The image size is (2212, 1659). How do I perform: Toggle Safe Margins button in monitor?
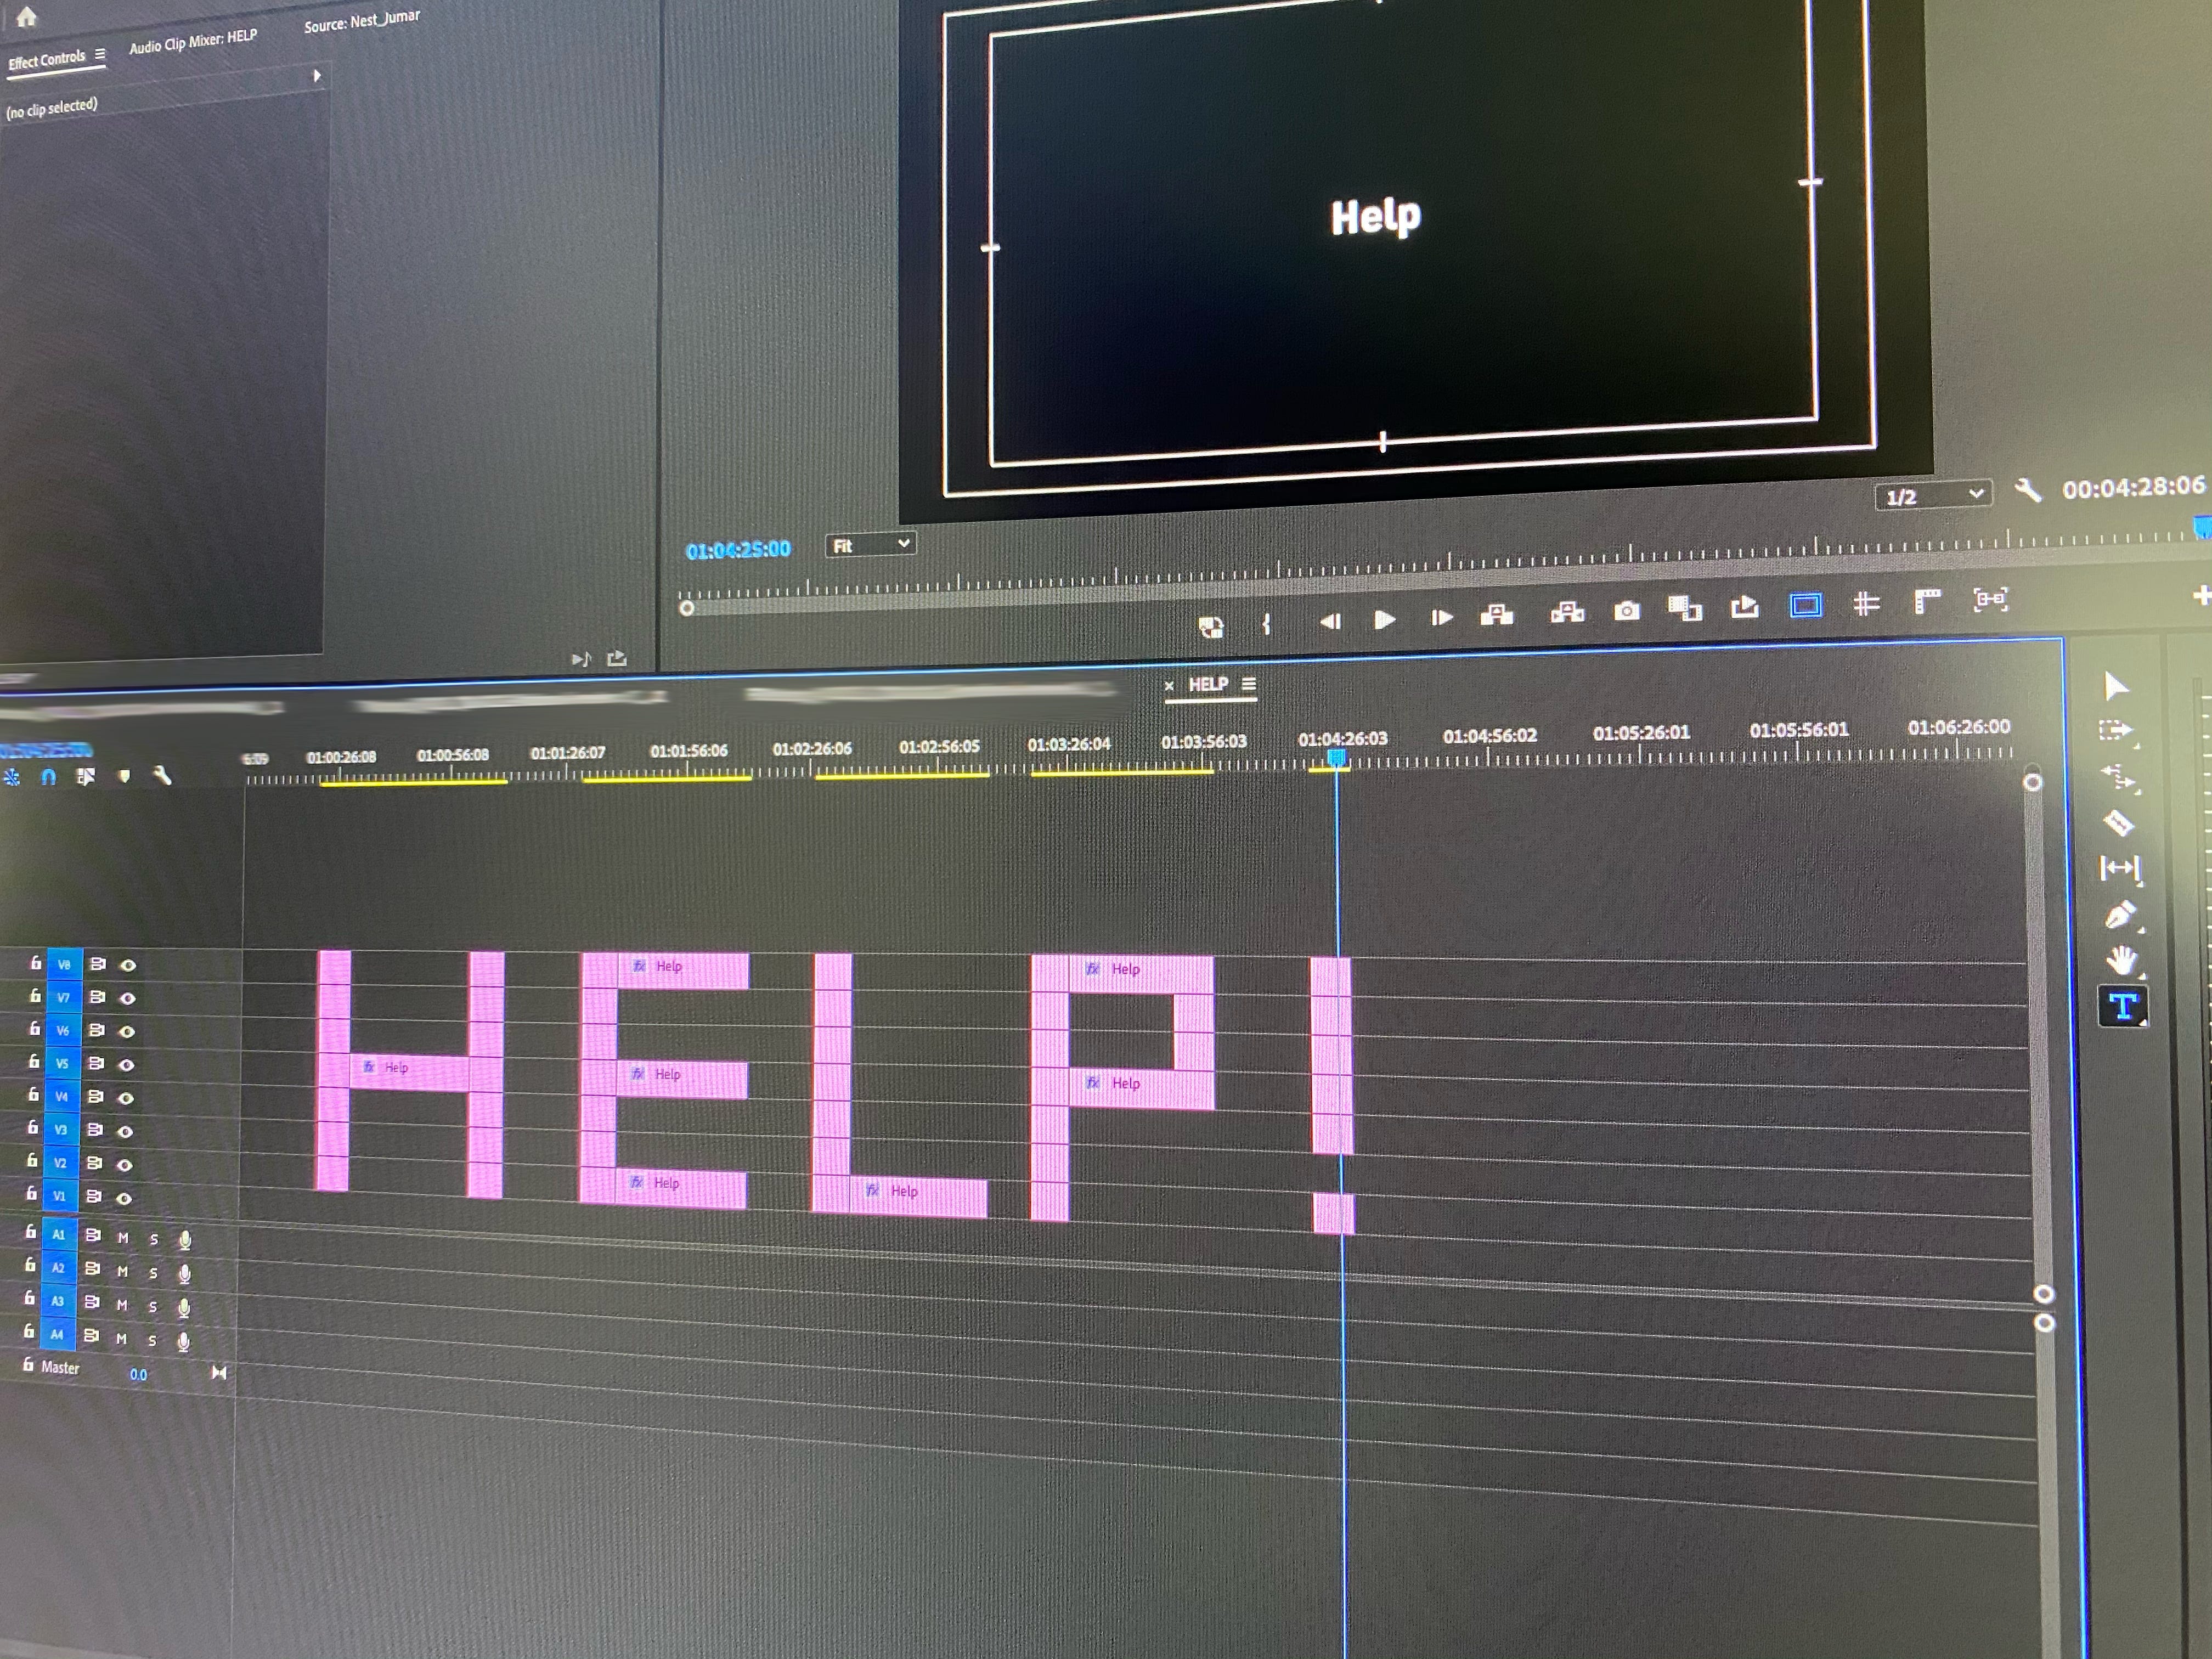[1805, 605]
